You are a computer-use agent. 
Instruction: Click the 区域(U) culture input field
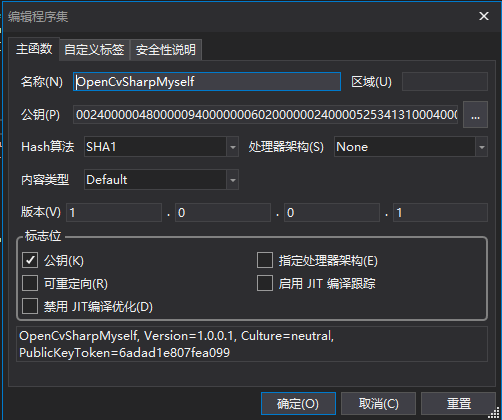[x=445, y=82]
